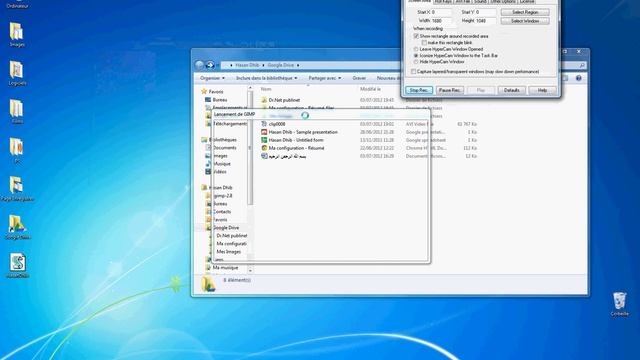Select Musique under Bibliothèques

222,164
